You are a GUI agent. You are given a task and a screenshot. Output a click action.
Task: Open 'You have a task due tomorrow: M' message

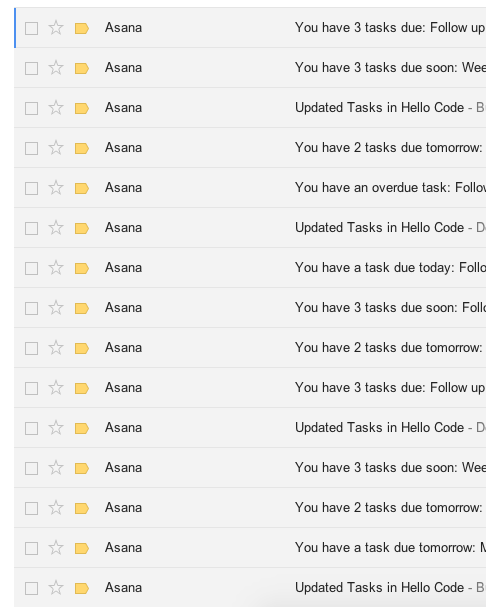390,548
